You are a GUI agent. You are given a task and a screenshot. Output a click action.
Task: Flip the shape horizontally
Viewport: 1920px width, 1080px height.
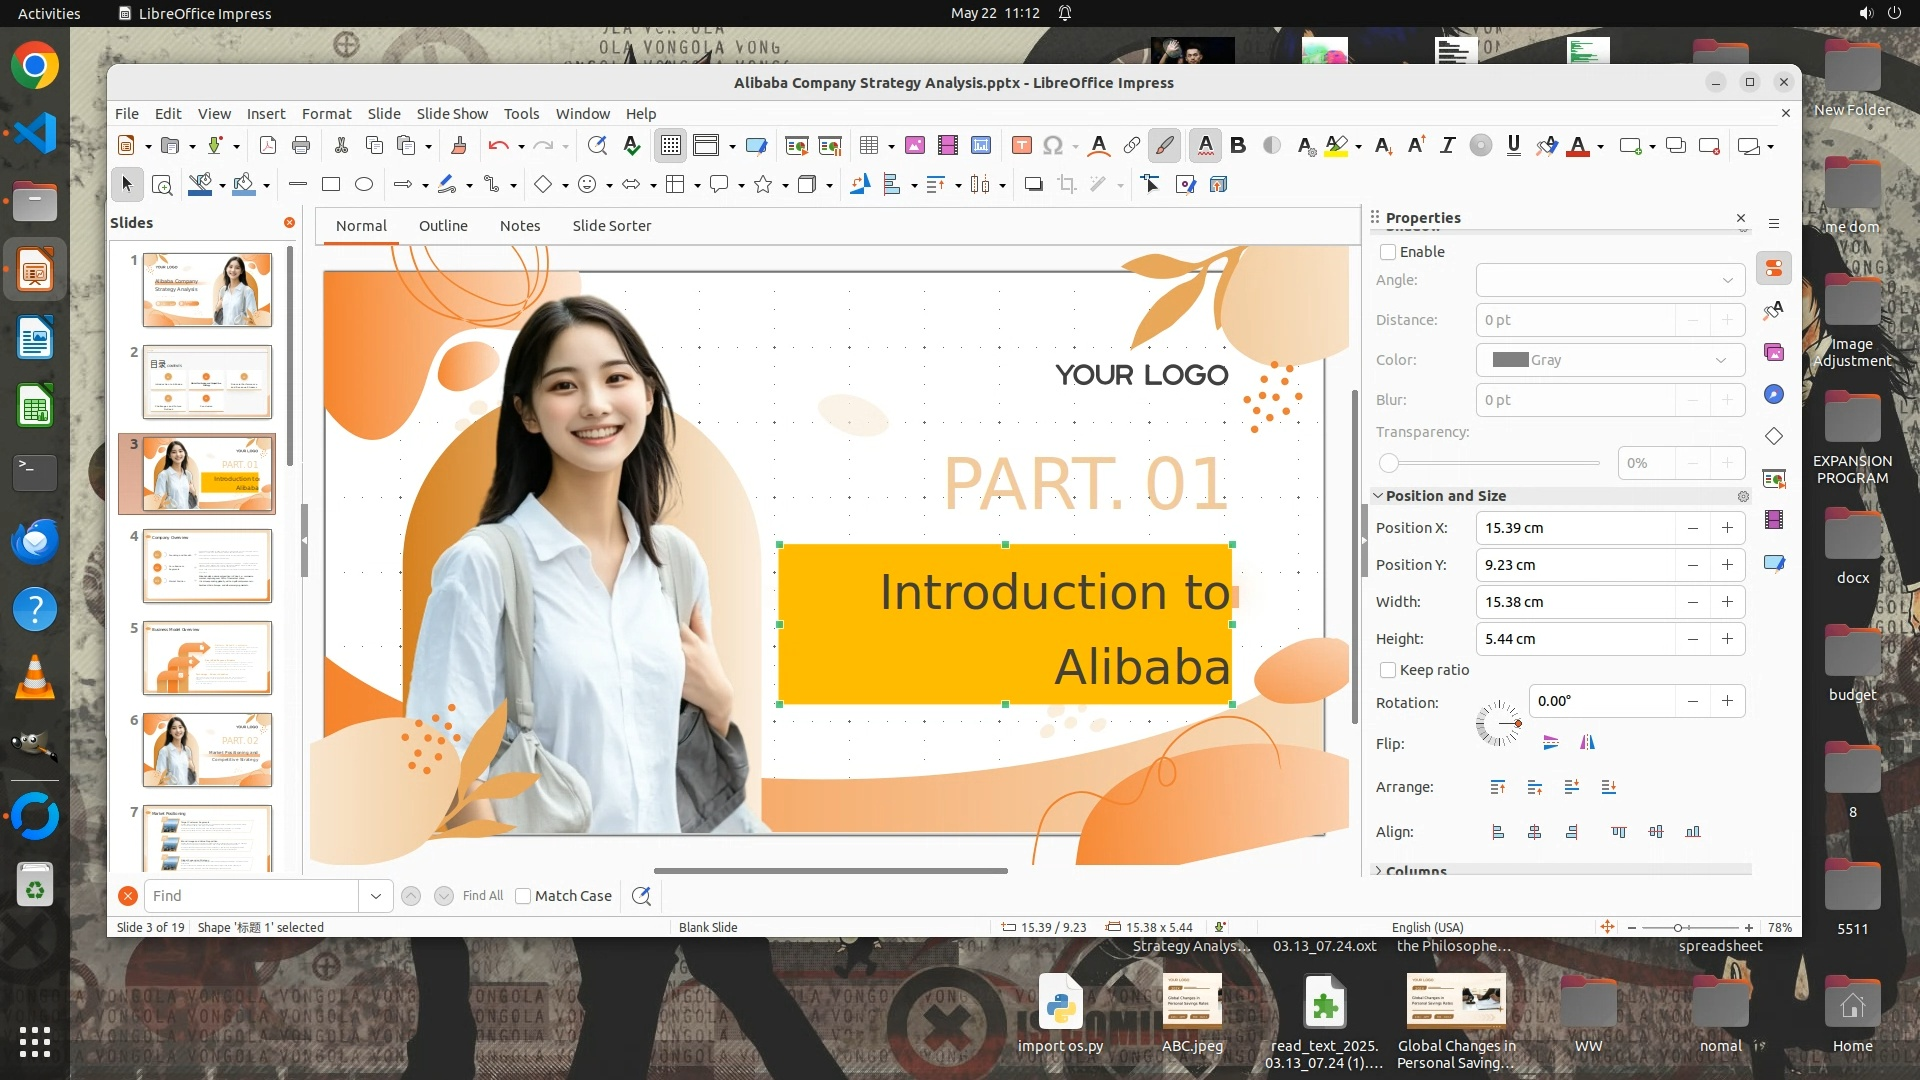pos(1587,742)
